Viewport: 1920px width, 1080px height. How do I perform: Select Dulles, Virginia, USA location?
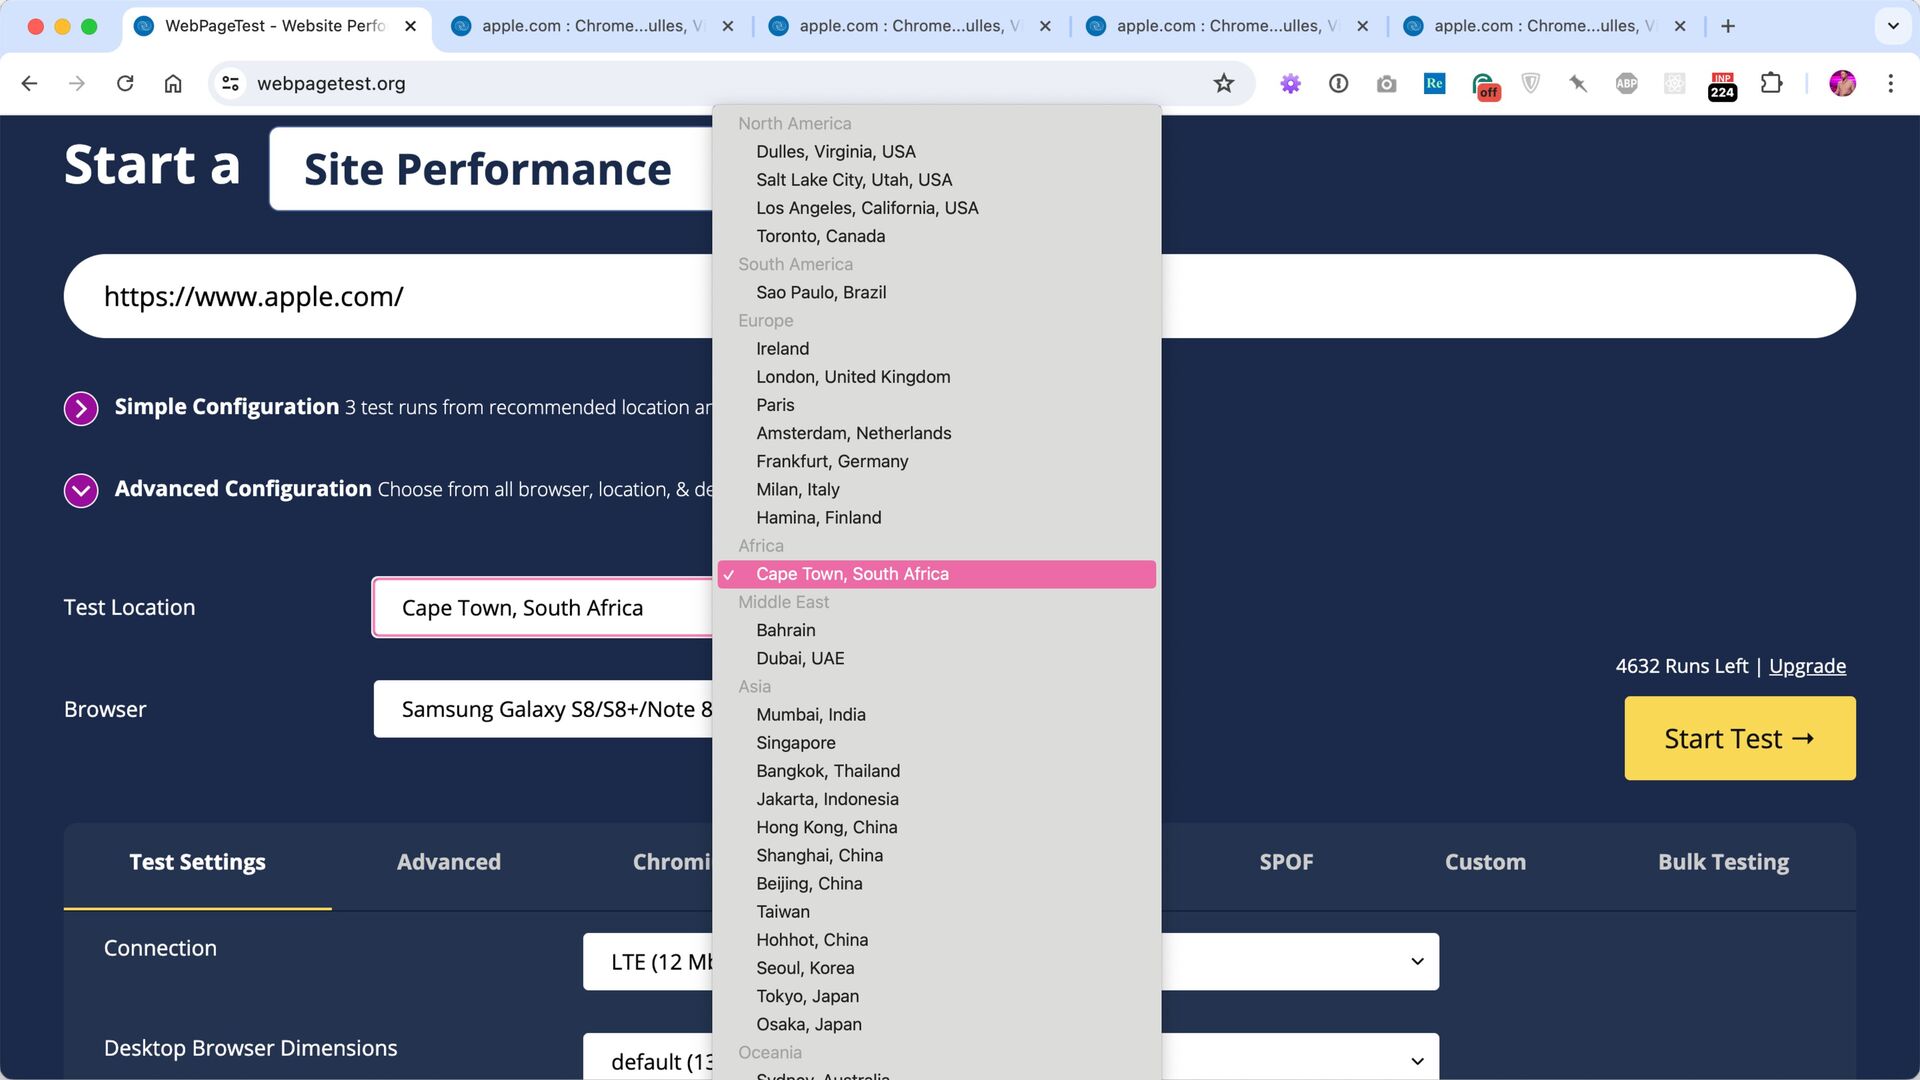click(x=937, y=152)
